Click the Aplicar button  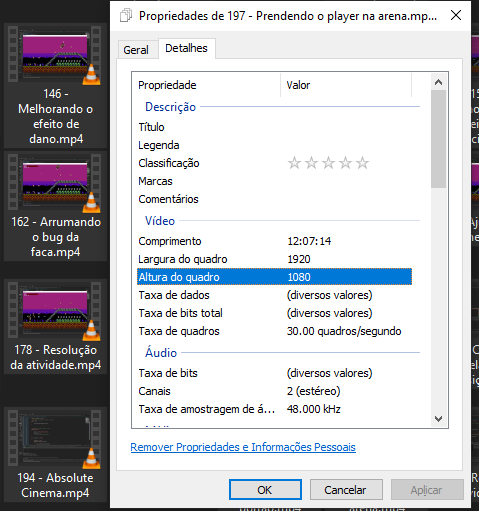(427, 490)
